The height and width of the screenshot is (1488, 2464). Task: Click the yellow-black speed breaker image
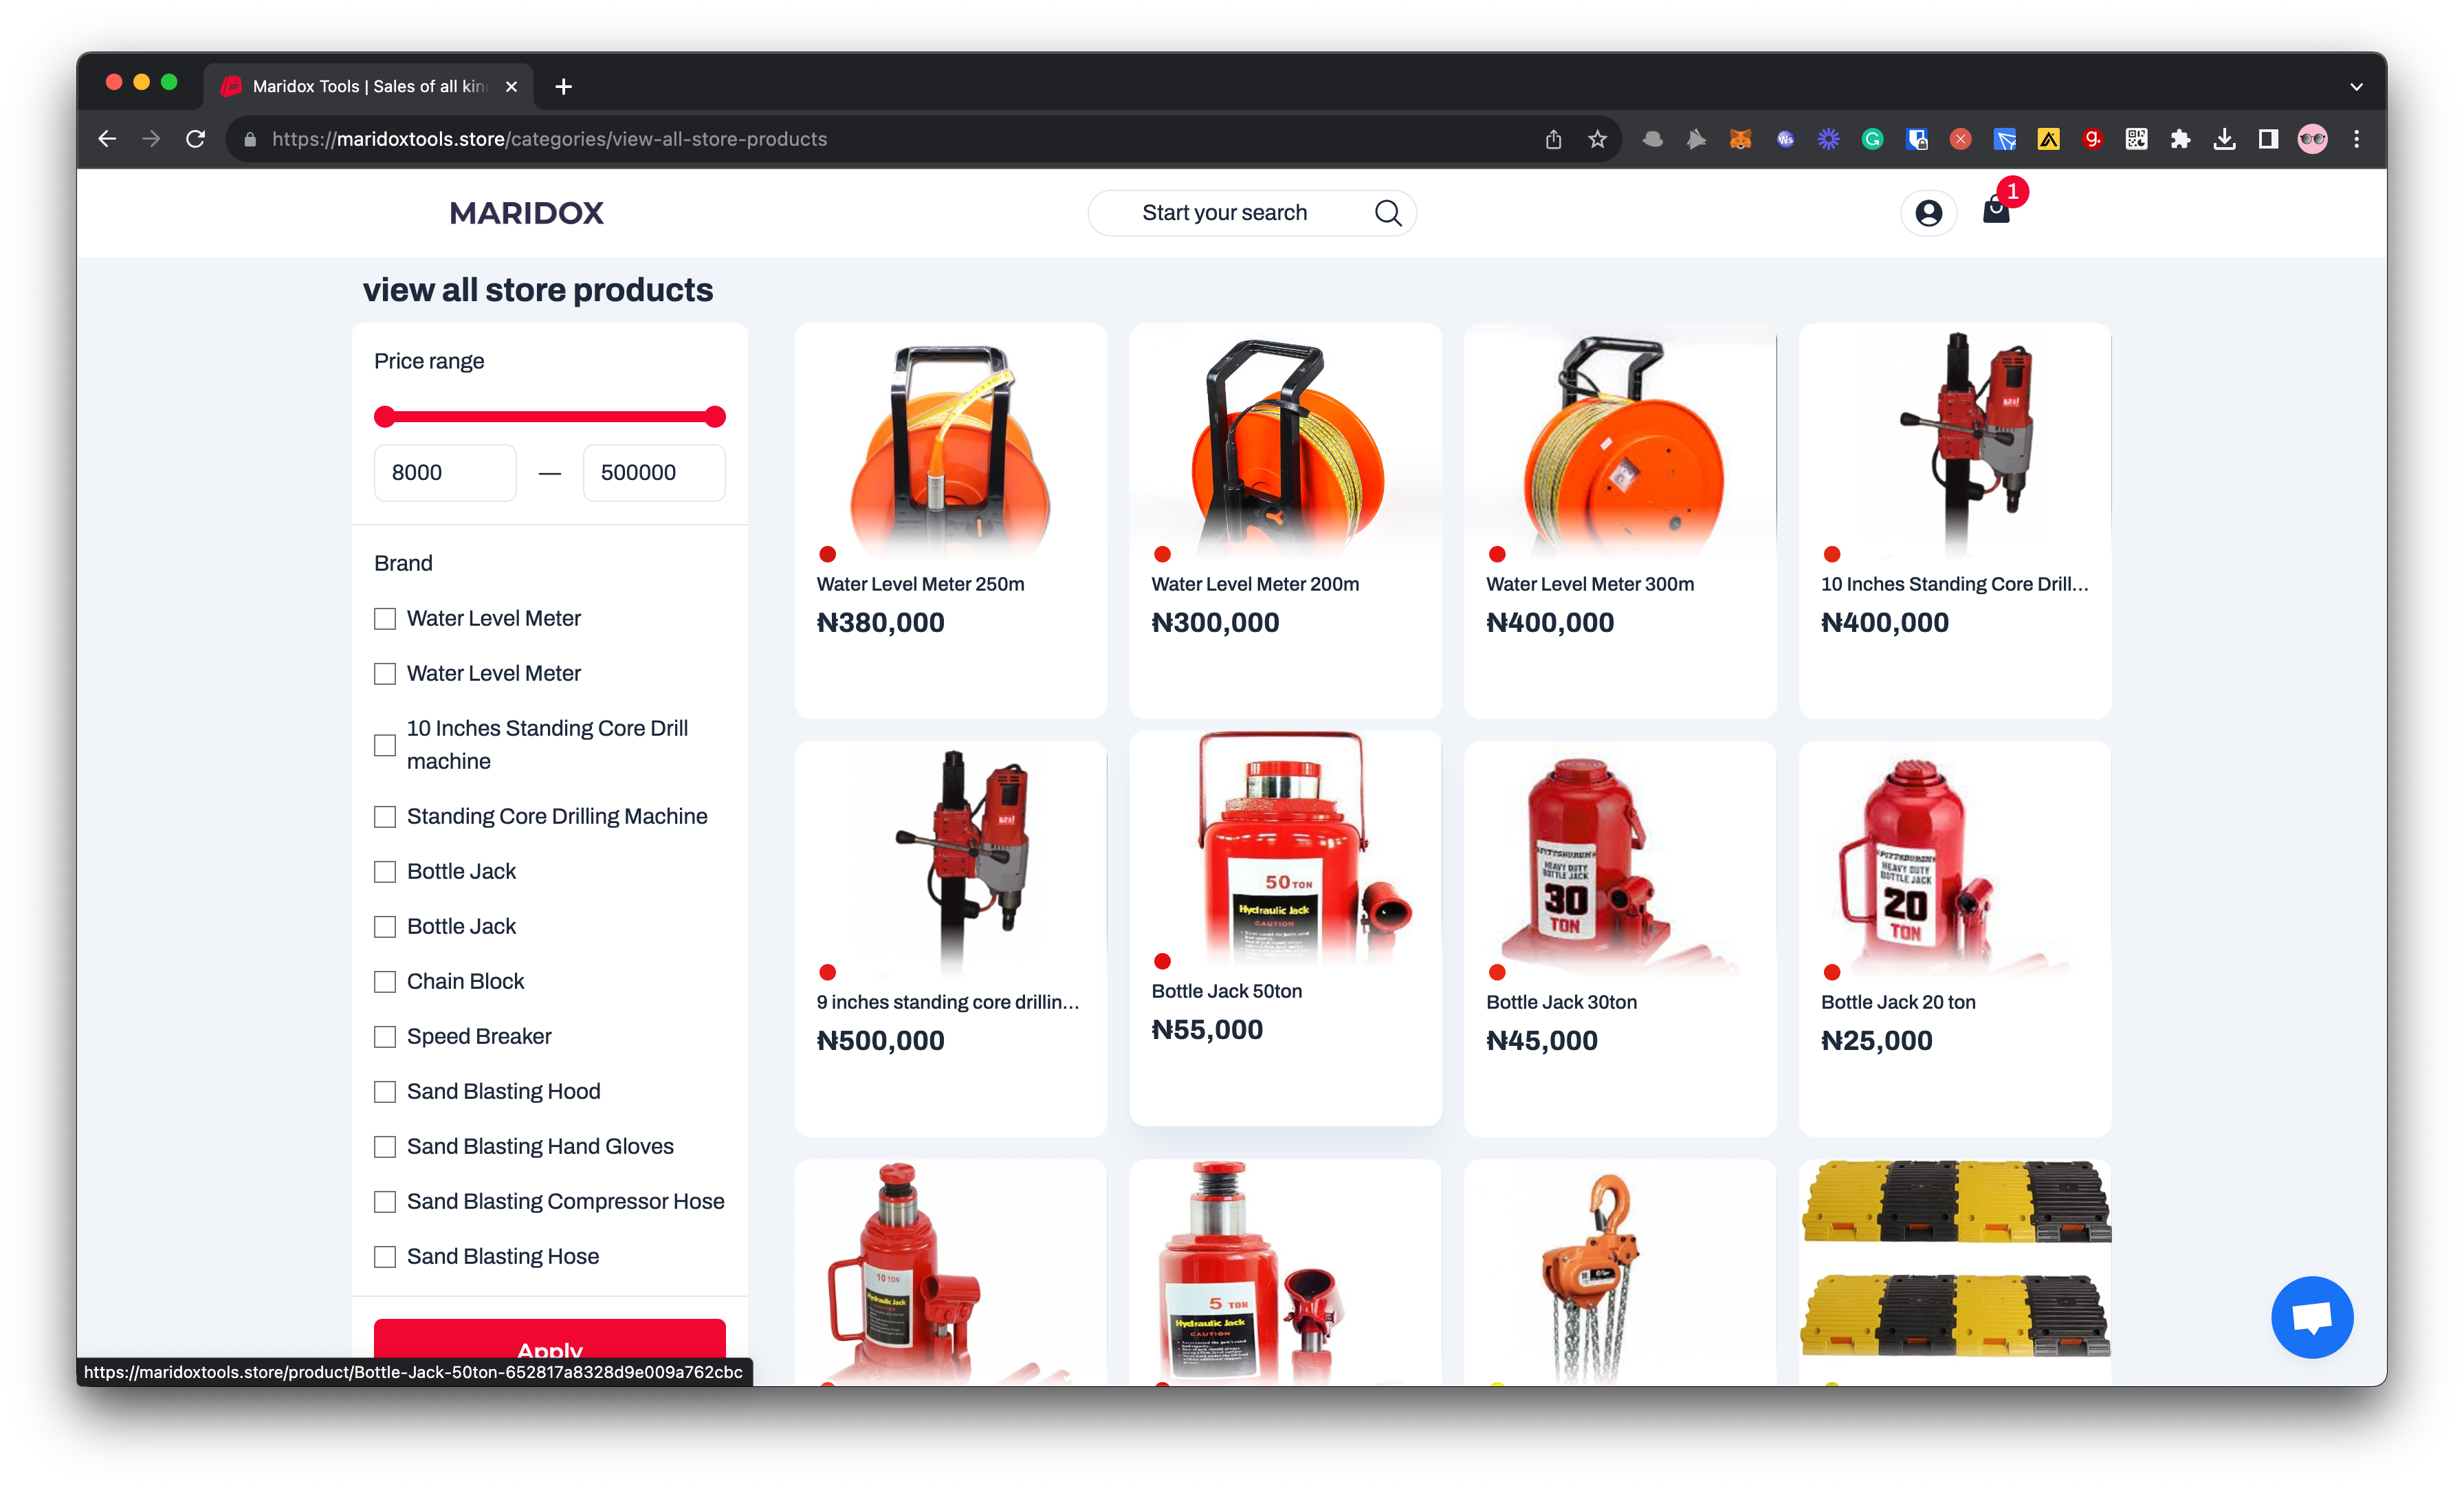[x=1955, y=1258]
